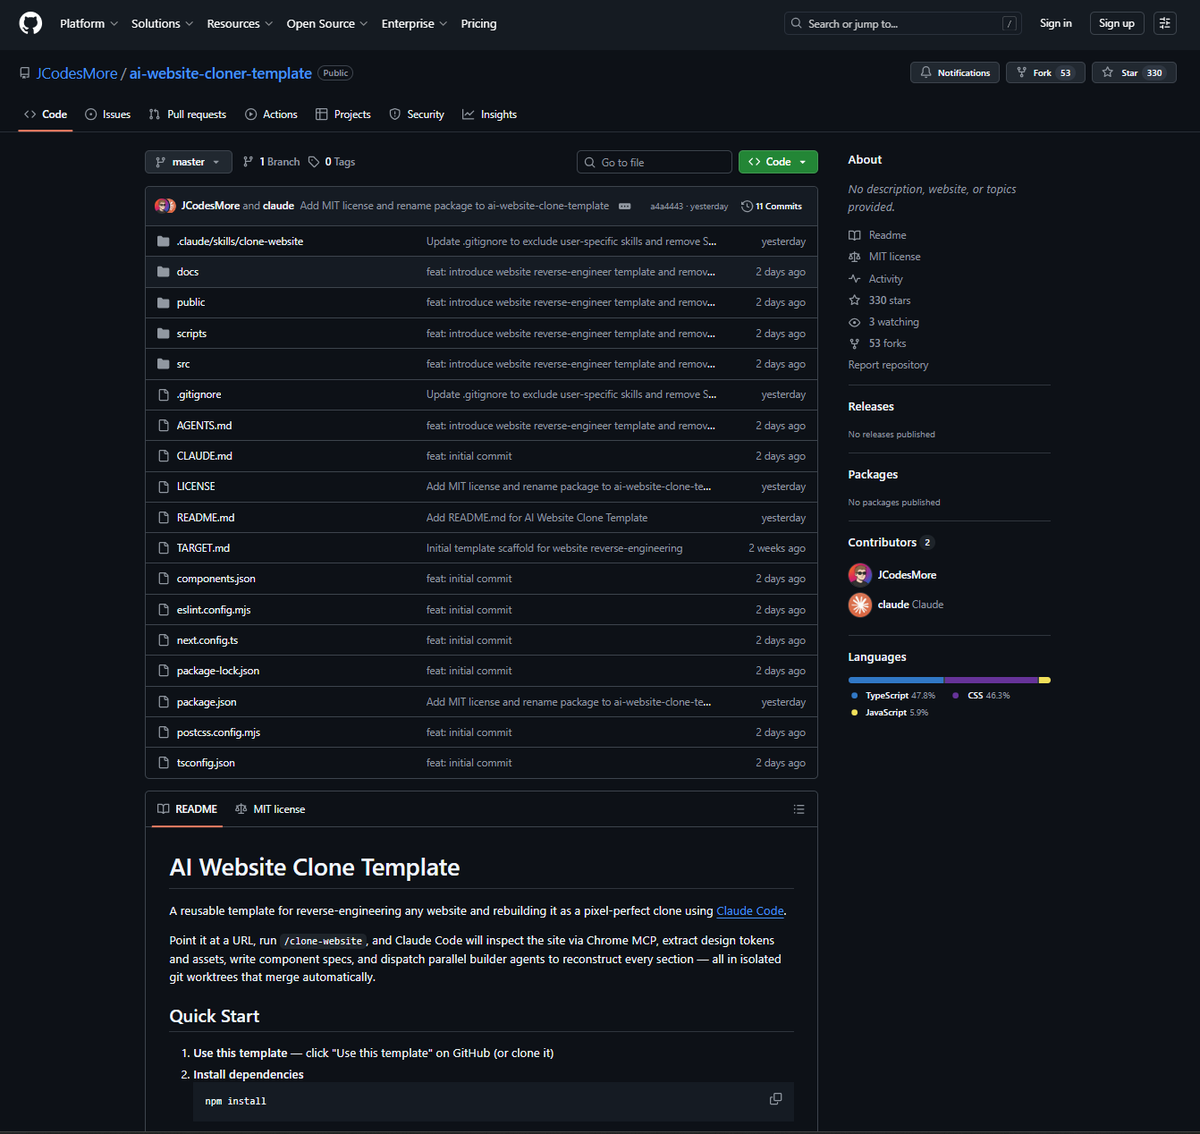Image resolution: width=1200 pixels, height=1134 pixels.
Task: Switch to the Actions tab
Action: [x=271, y=114]
